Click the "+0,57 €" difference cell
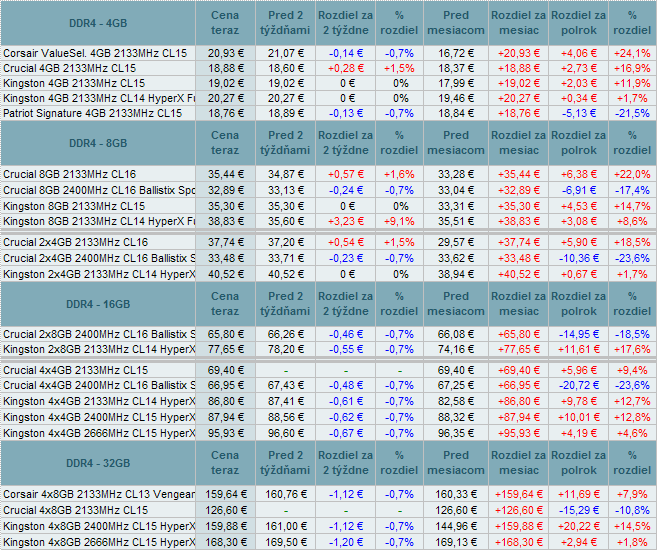The width and height of the screenshot is (657, 550). [346, 174]
